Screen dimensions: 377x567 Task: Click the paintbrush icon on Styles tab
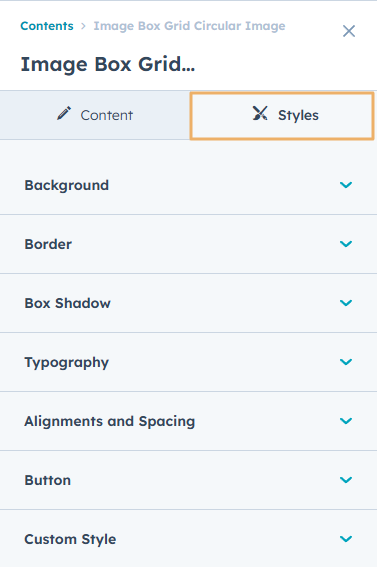pos(260,113)
